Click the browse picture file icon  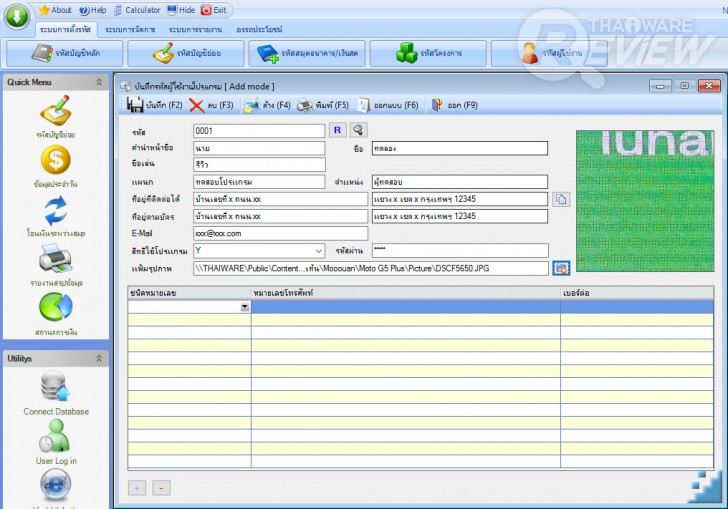click(x=561, y=268)
